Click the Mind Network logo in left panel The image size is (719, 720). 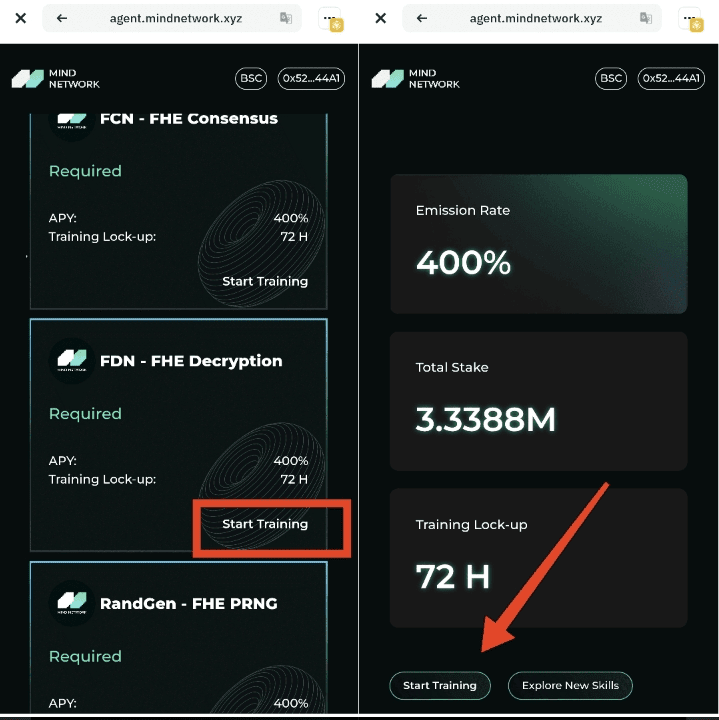[56, 79]
